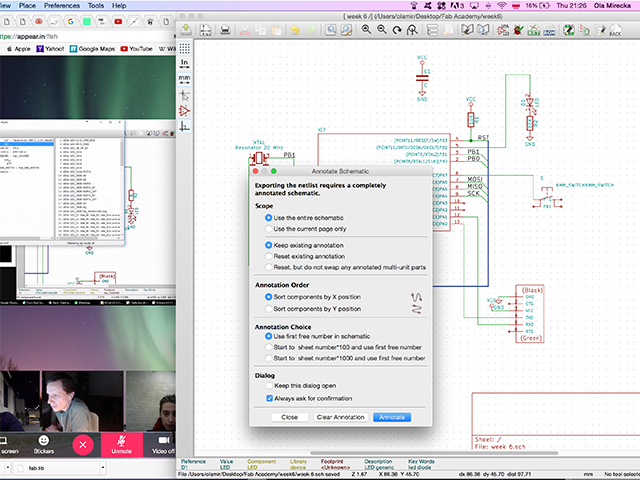The height and width of the screenshot is (480, 640).
Task: Open the Yahoo! bookmark in browser
Action: point(50,49)
